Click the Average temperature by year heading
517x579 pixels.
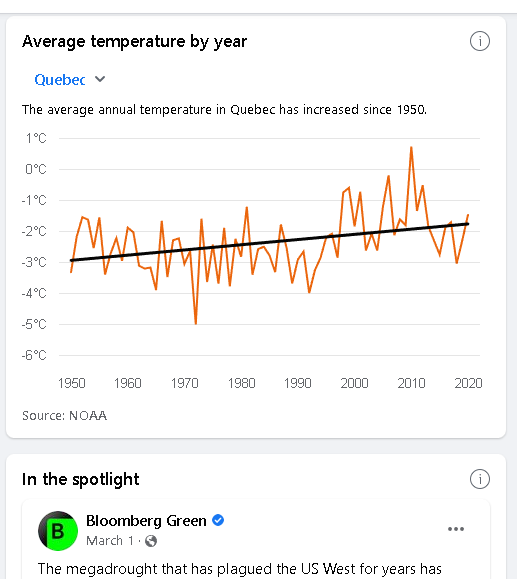click(134, 41)
